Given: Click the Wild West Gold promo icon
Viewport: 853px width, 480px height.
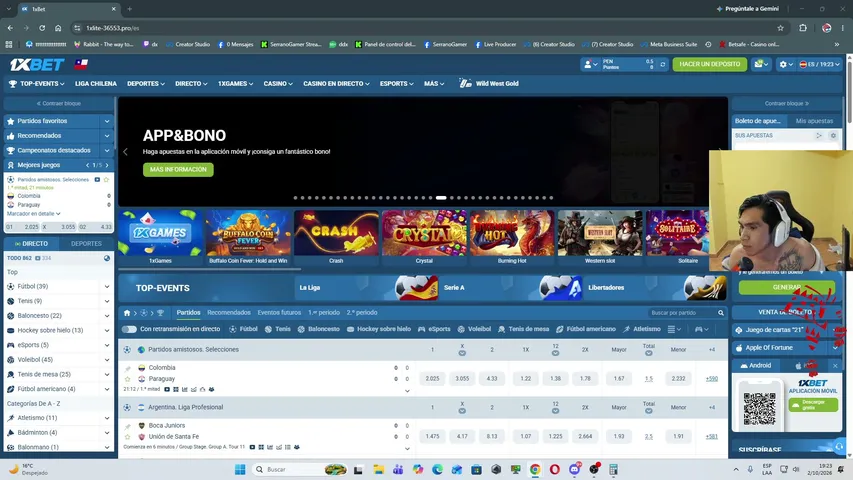Looking at the screenshot, I should coord(465,84).
